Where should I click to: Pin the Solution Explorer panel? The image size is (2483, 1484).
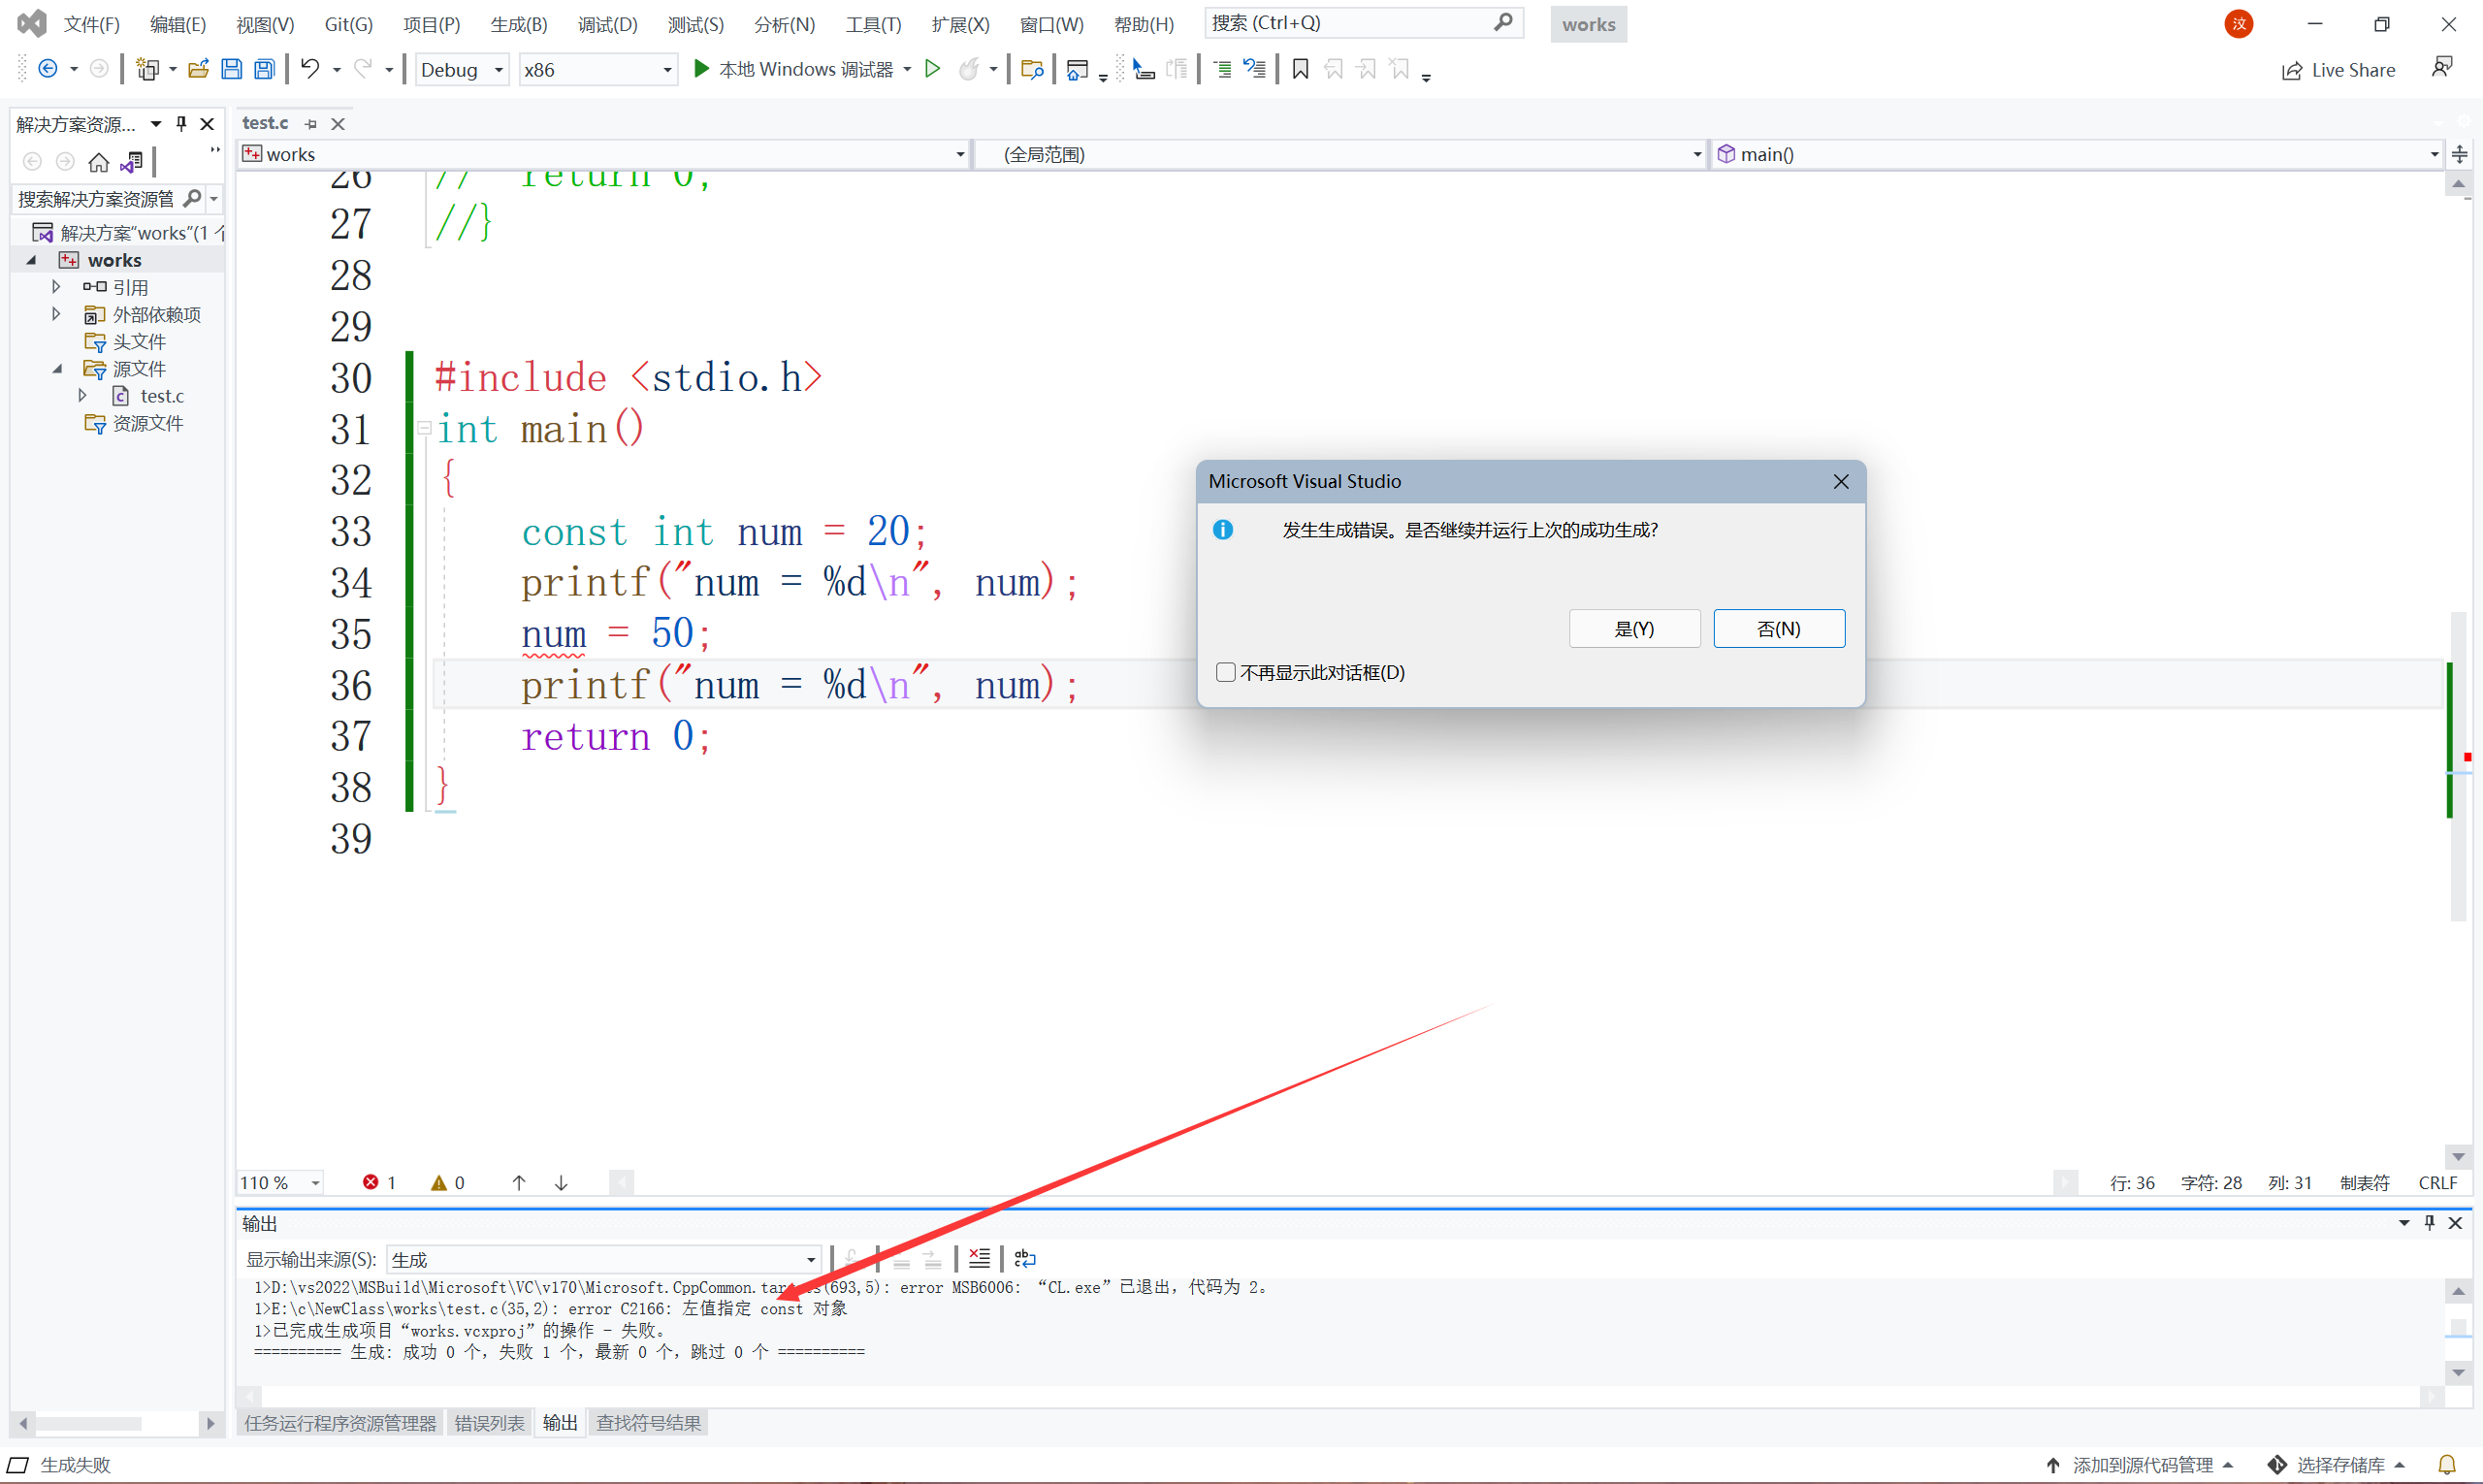[x=181, y=124]
